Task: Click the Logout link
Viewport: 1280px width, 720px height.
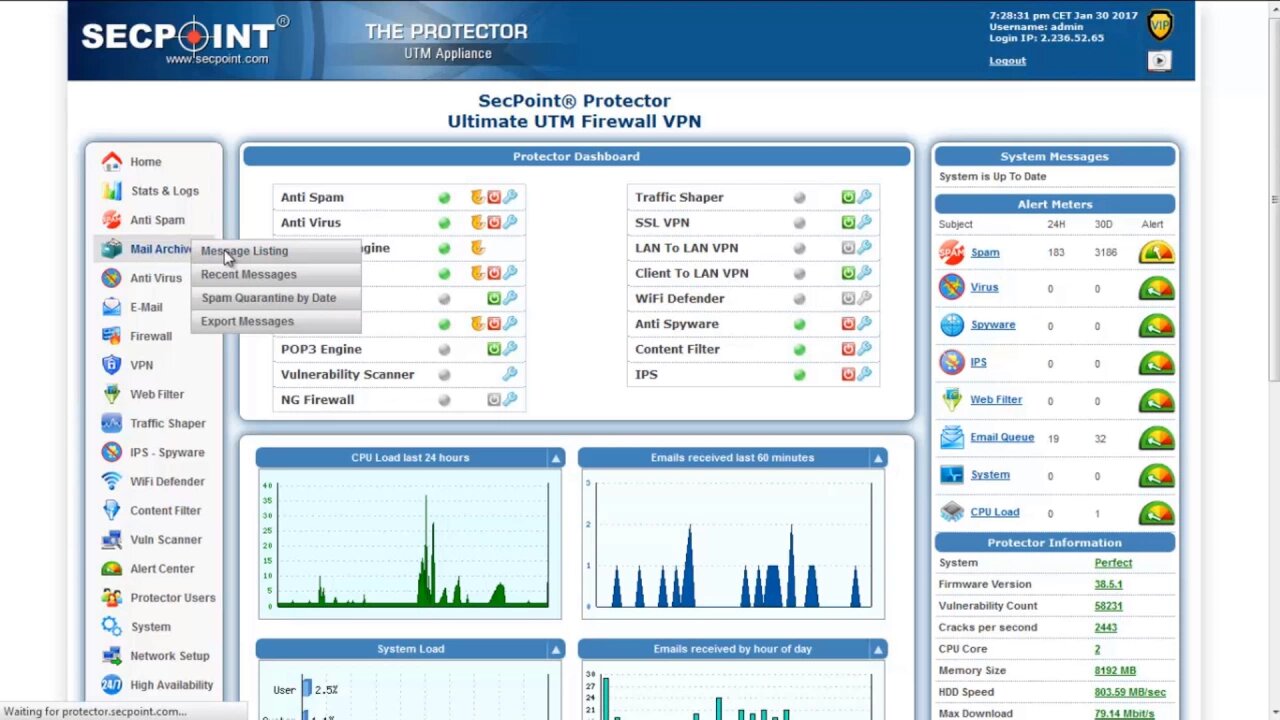Action: coord(1007,61)
